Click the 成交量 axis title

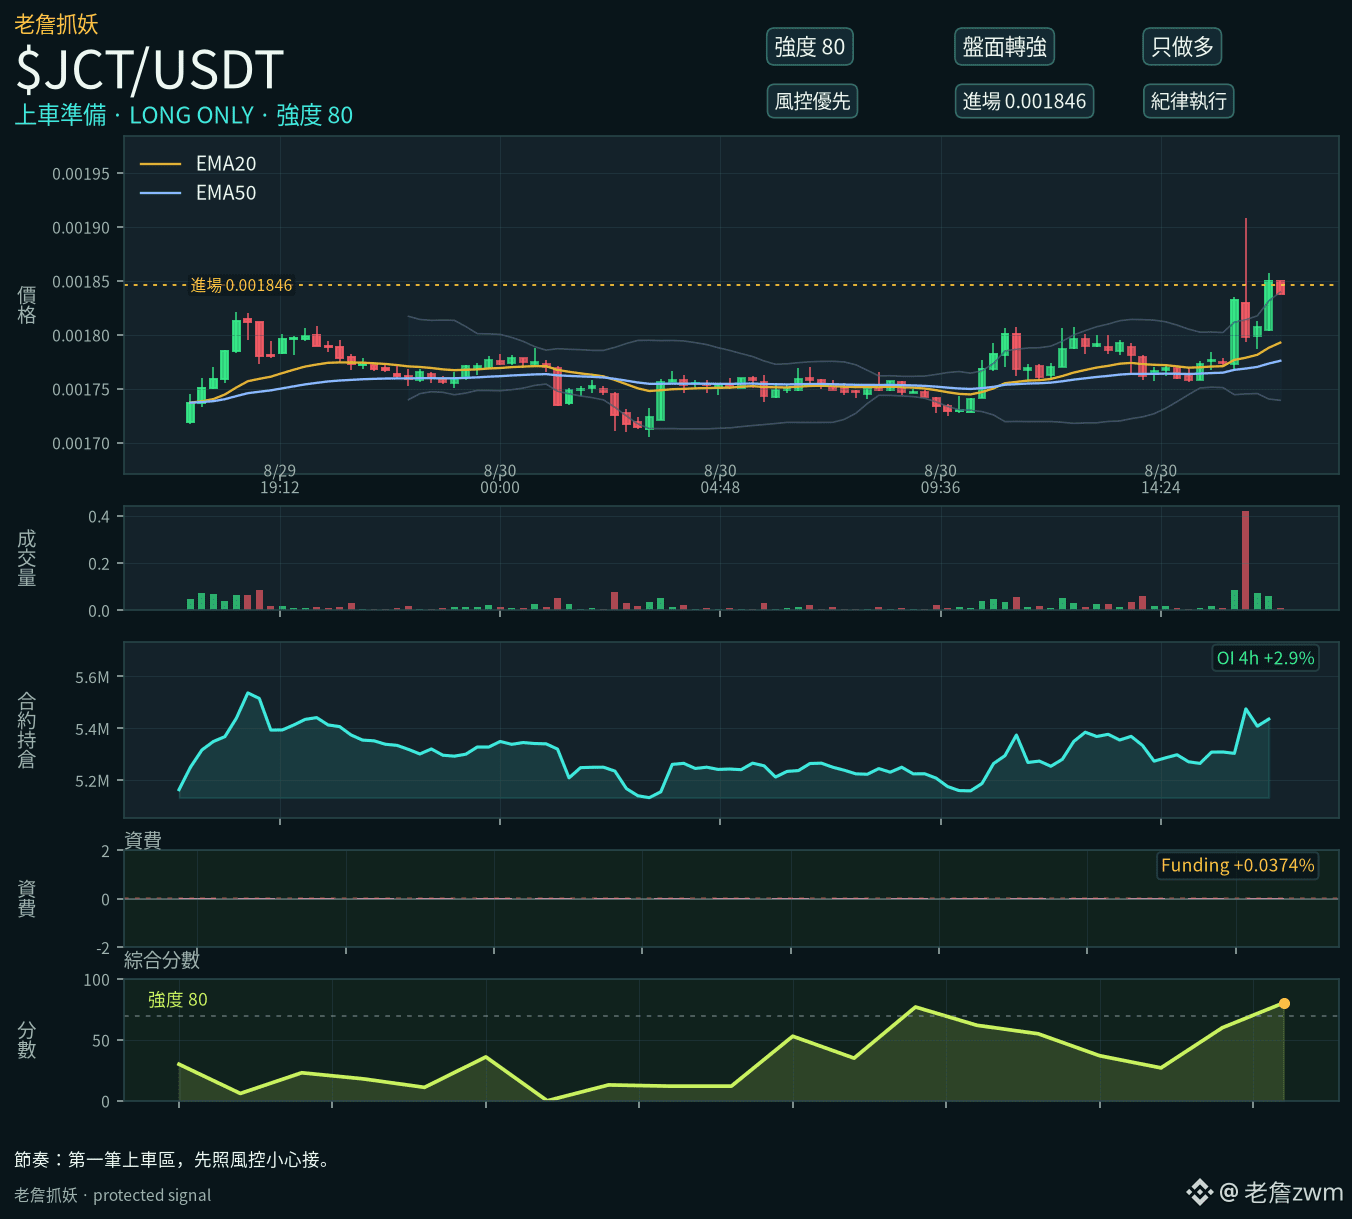27,558
